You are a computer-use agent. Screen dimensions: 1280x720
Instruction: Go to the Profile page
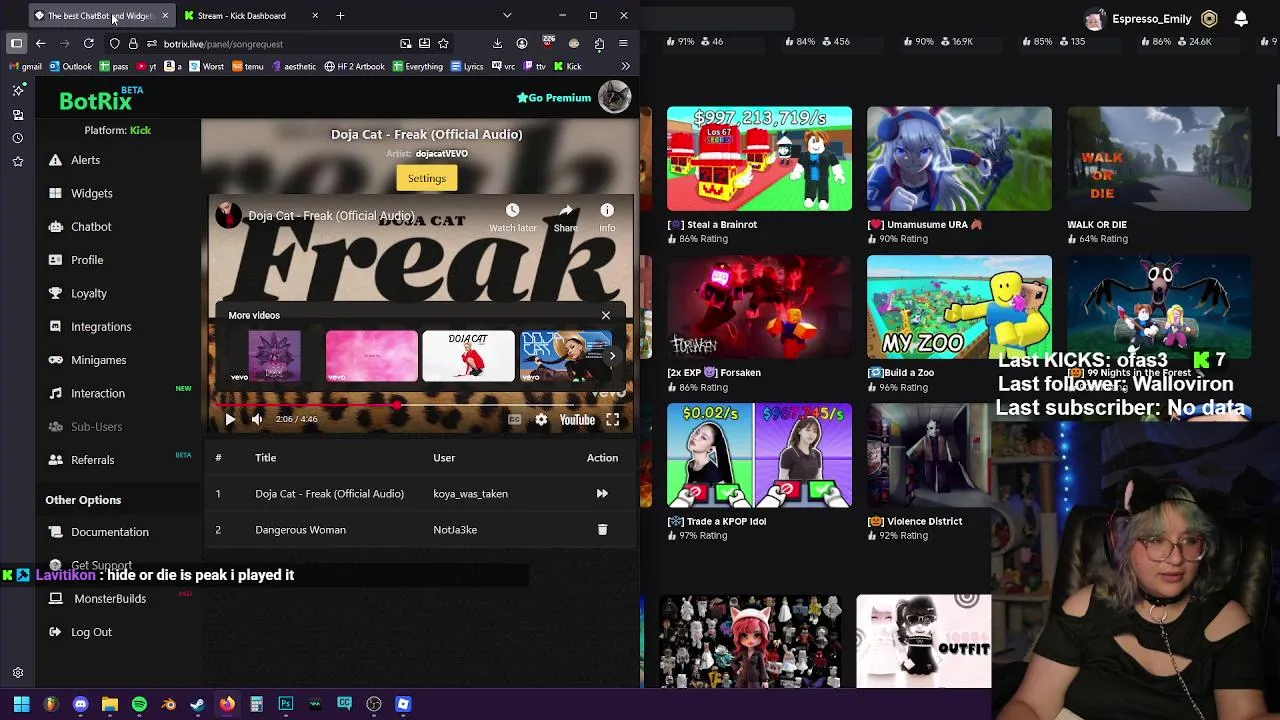click(x=87, y=260)
